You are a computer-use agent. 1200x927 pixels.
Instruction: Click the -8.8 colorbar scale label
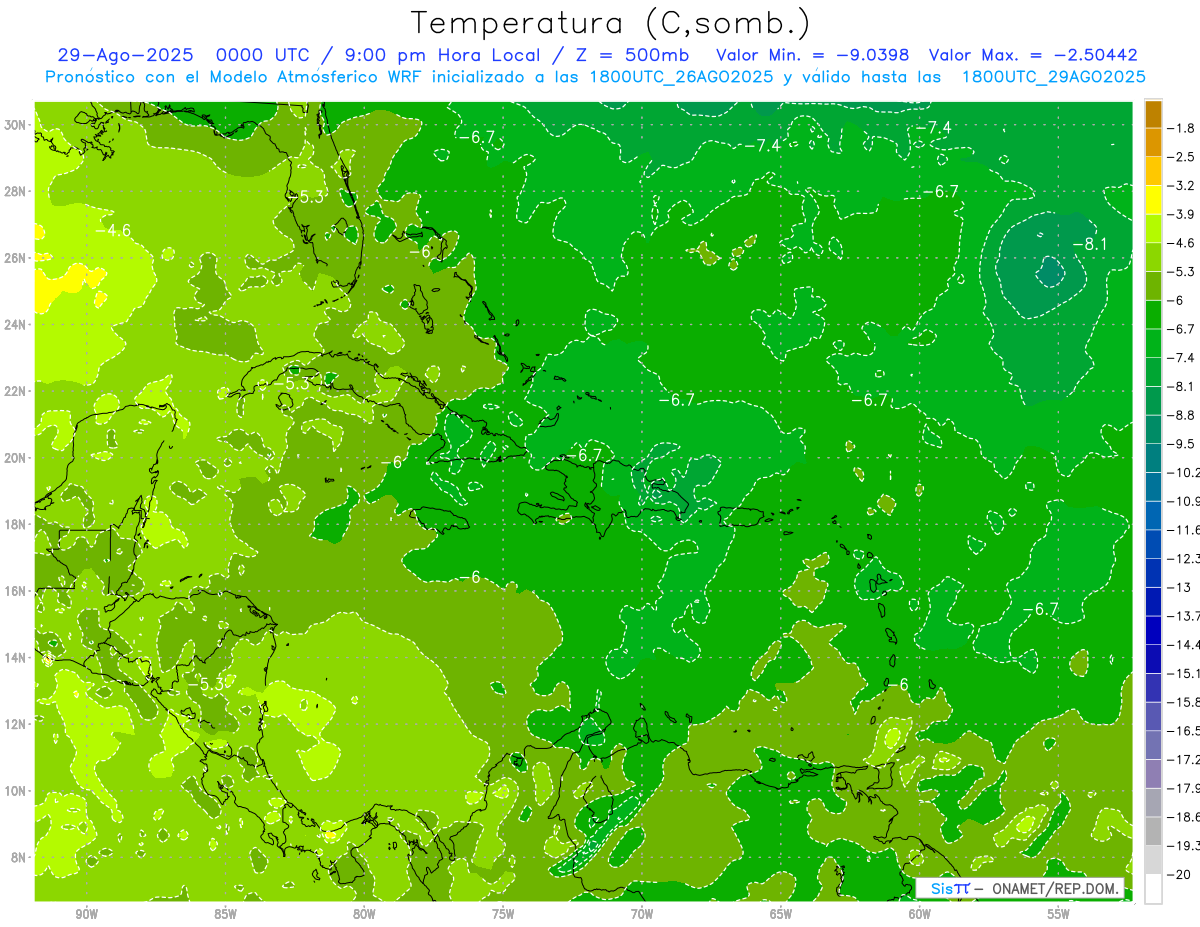click(1181, 414)
